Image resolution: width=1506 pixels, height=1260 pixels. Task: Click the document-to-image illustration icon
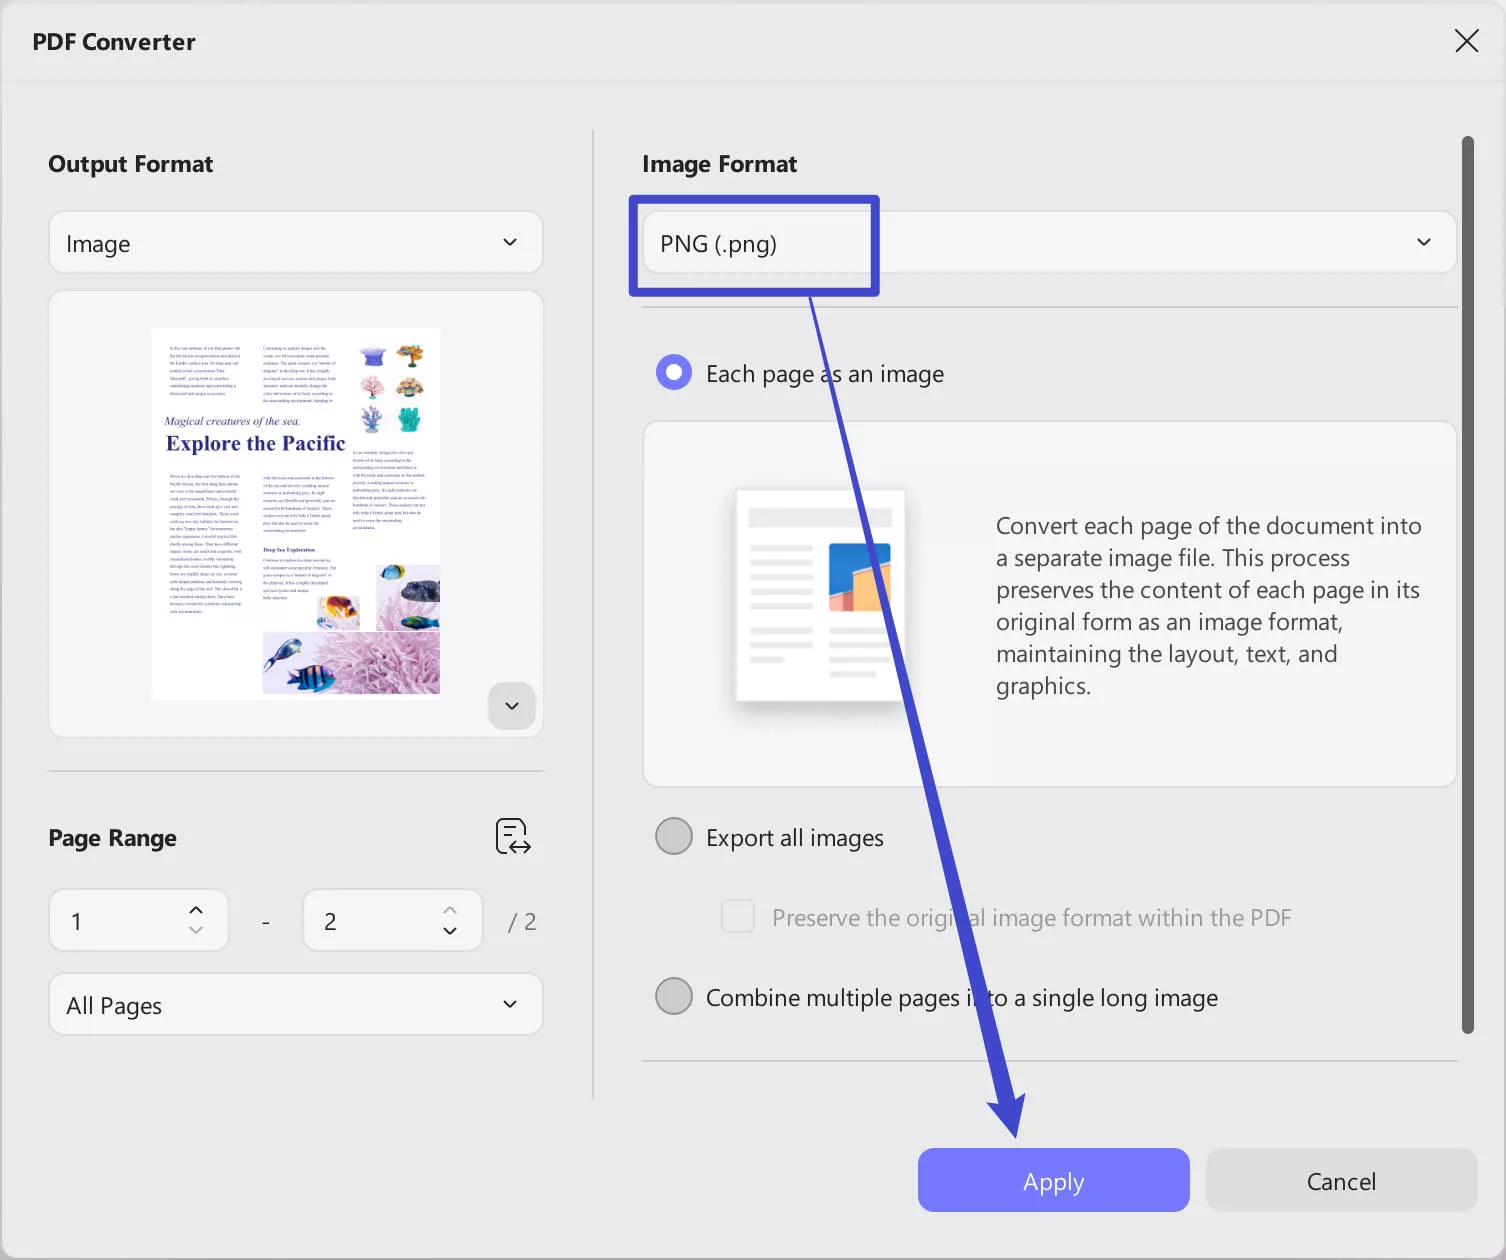click(818, 596)
